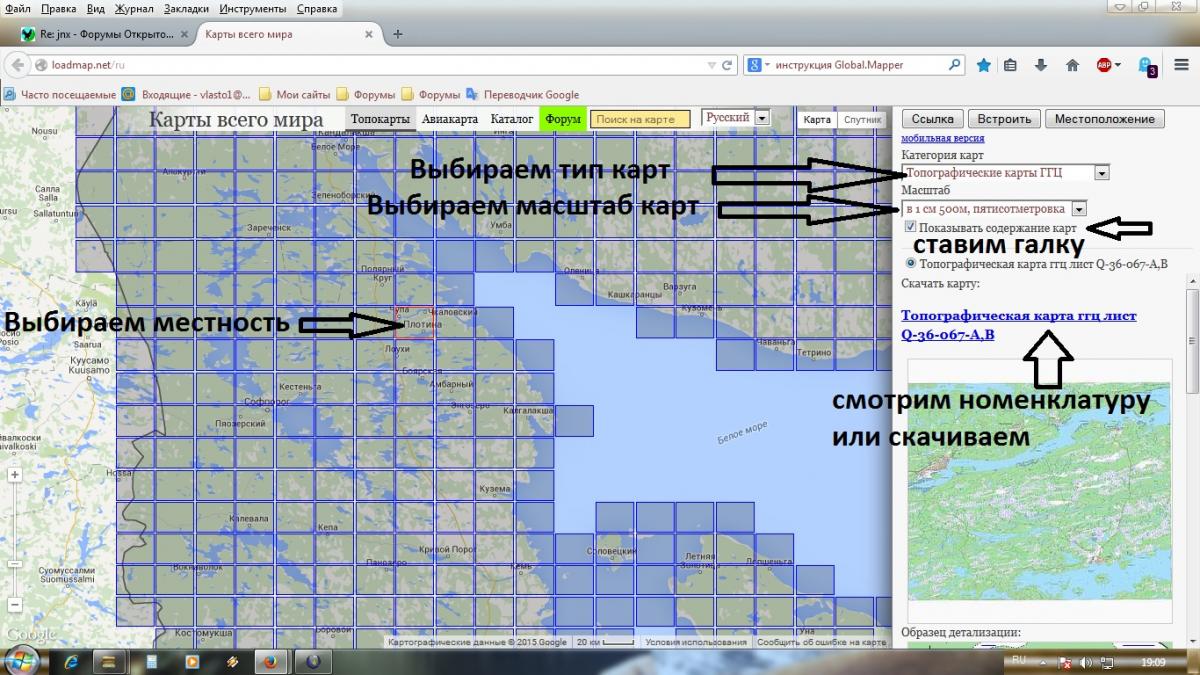Open Firefox downloads arrow icon
The image size is (1200, 675).
(1041, 65)
